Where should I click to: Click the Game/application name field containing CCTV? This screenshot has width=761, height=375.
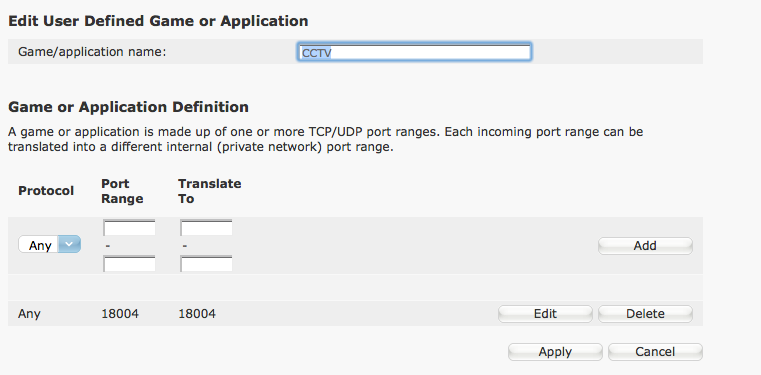coord(414,52)
